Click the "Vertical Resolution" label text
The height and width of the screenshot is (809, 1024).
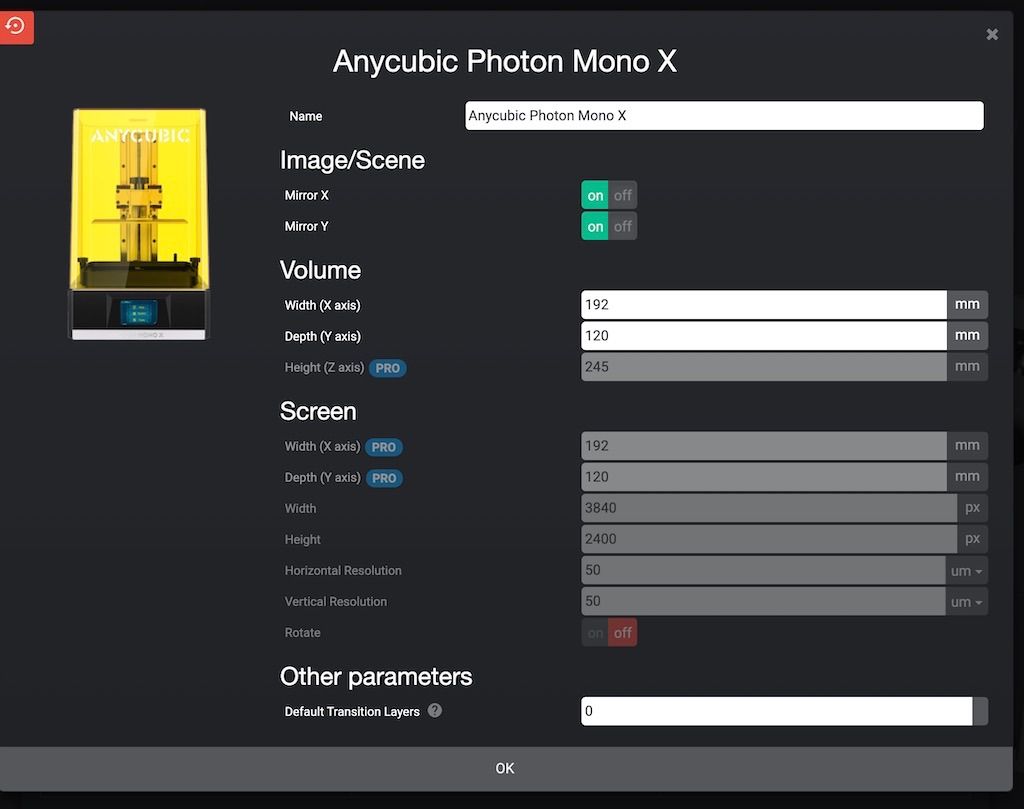click(x=336, y=601)
